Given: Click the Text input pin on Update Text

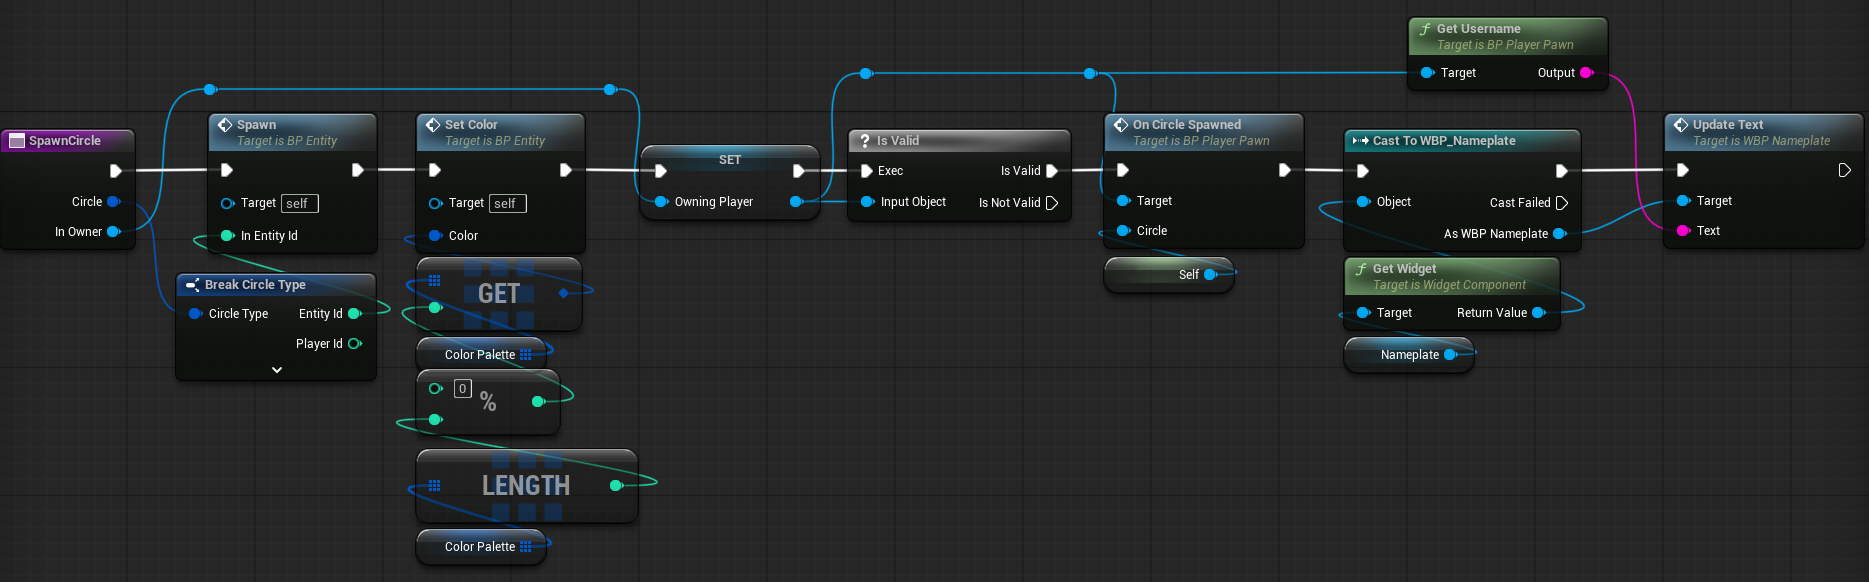Looking at the screenshot, I should [1683, 231].
